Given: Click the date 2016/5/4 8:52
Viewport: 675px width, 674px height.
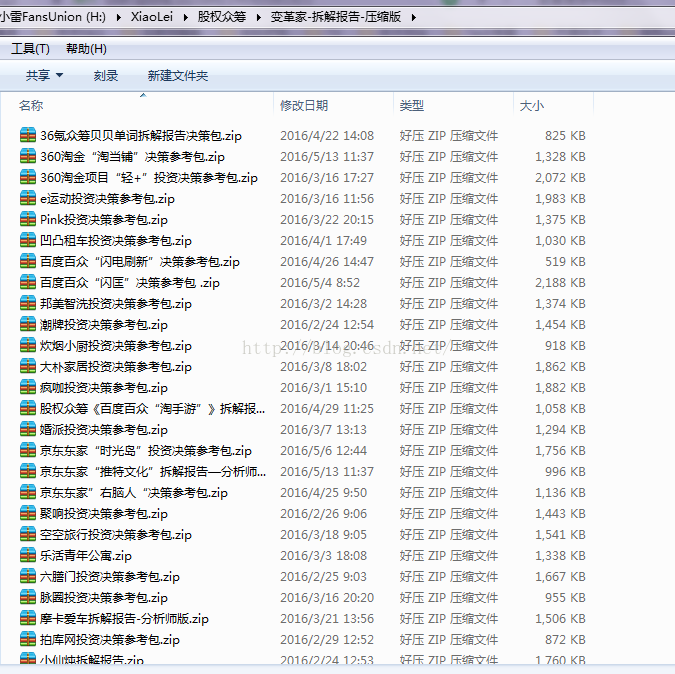Looking at the screenshot, I should click(320, 283).
